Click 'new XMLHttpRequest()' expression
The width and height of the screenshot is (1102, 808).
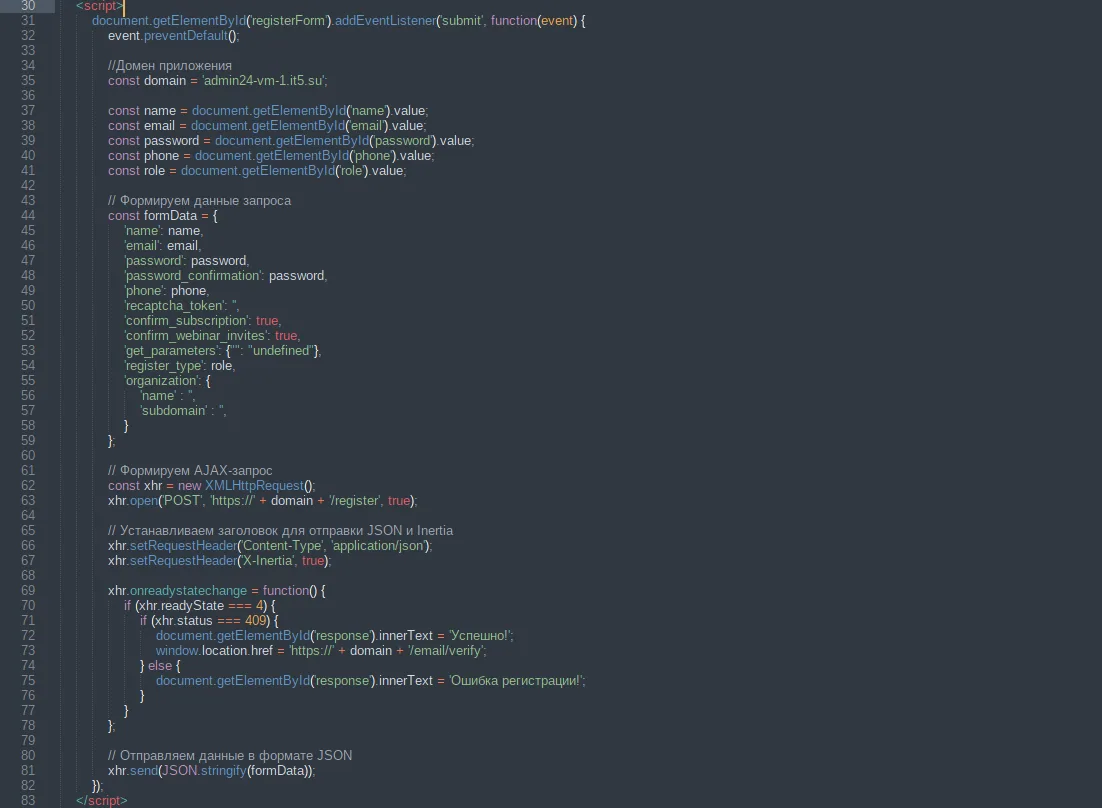245,486
